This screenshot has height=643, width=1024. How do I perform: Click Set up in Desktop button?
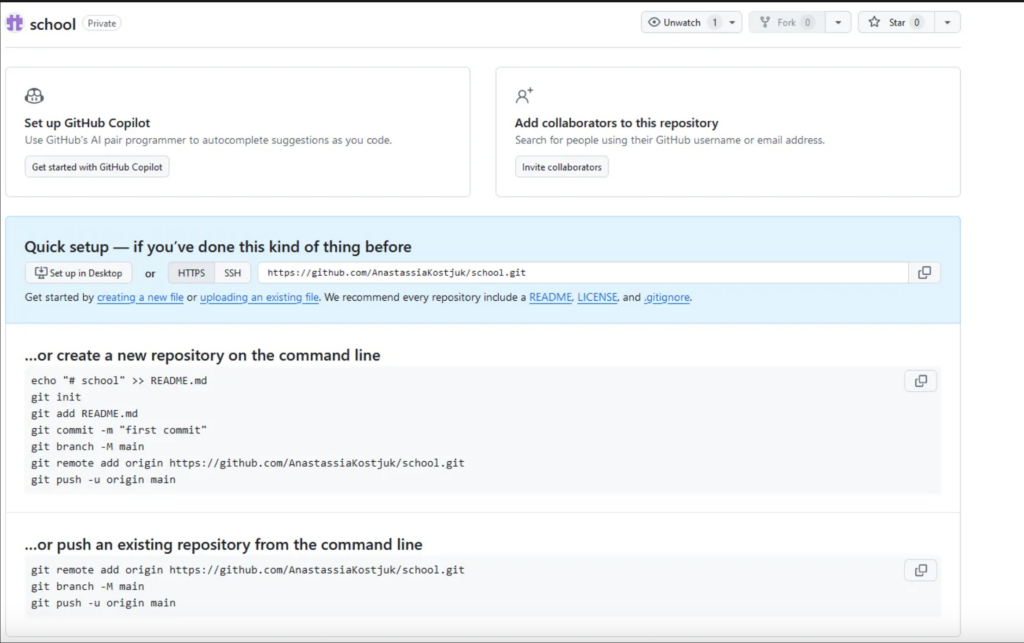(78, 273)
